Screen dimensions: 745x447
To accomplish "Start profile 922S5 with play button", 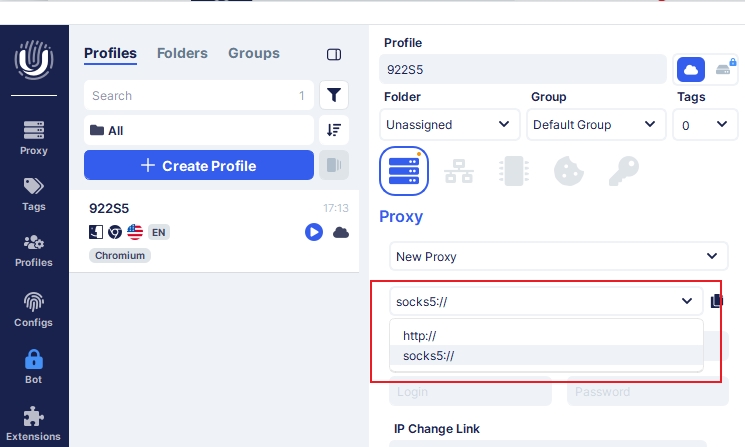I will tap(313, 232).
